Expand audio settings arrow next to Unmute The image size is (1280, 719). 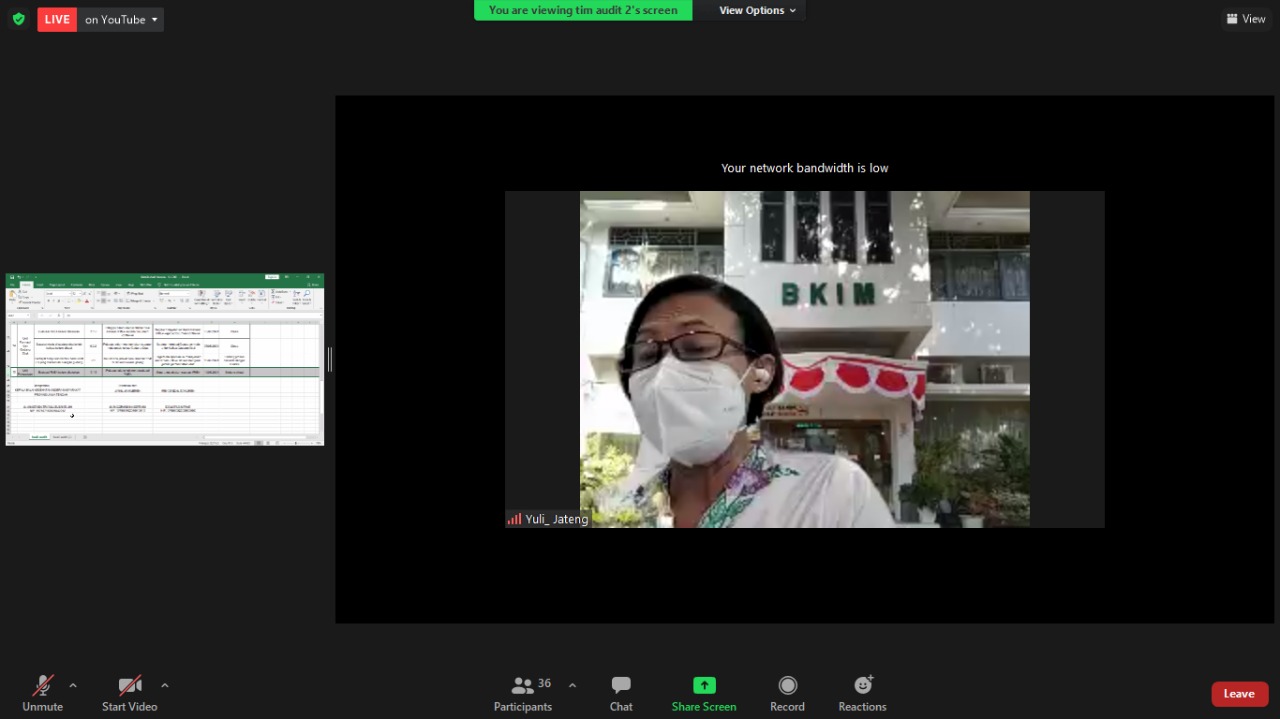click(x=73, y=685)
